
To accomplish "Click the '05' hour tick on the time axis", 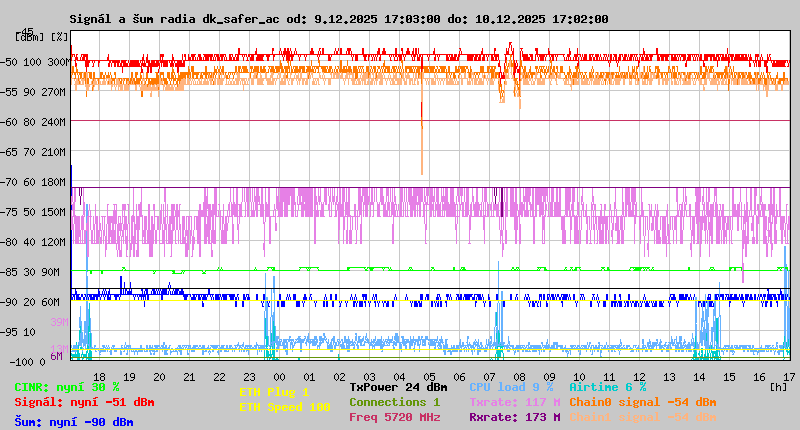I will click(x=430, y=377).
